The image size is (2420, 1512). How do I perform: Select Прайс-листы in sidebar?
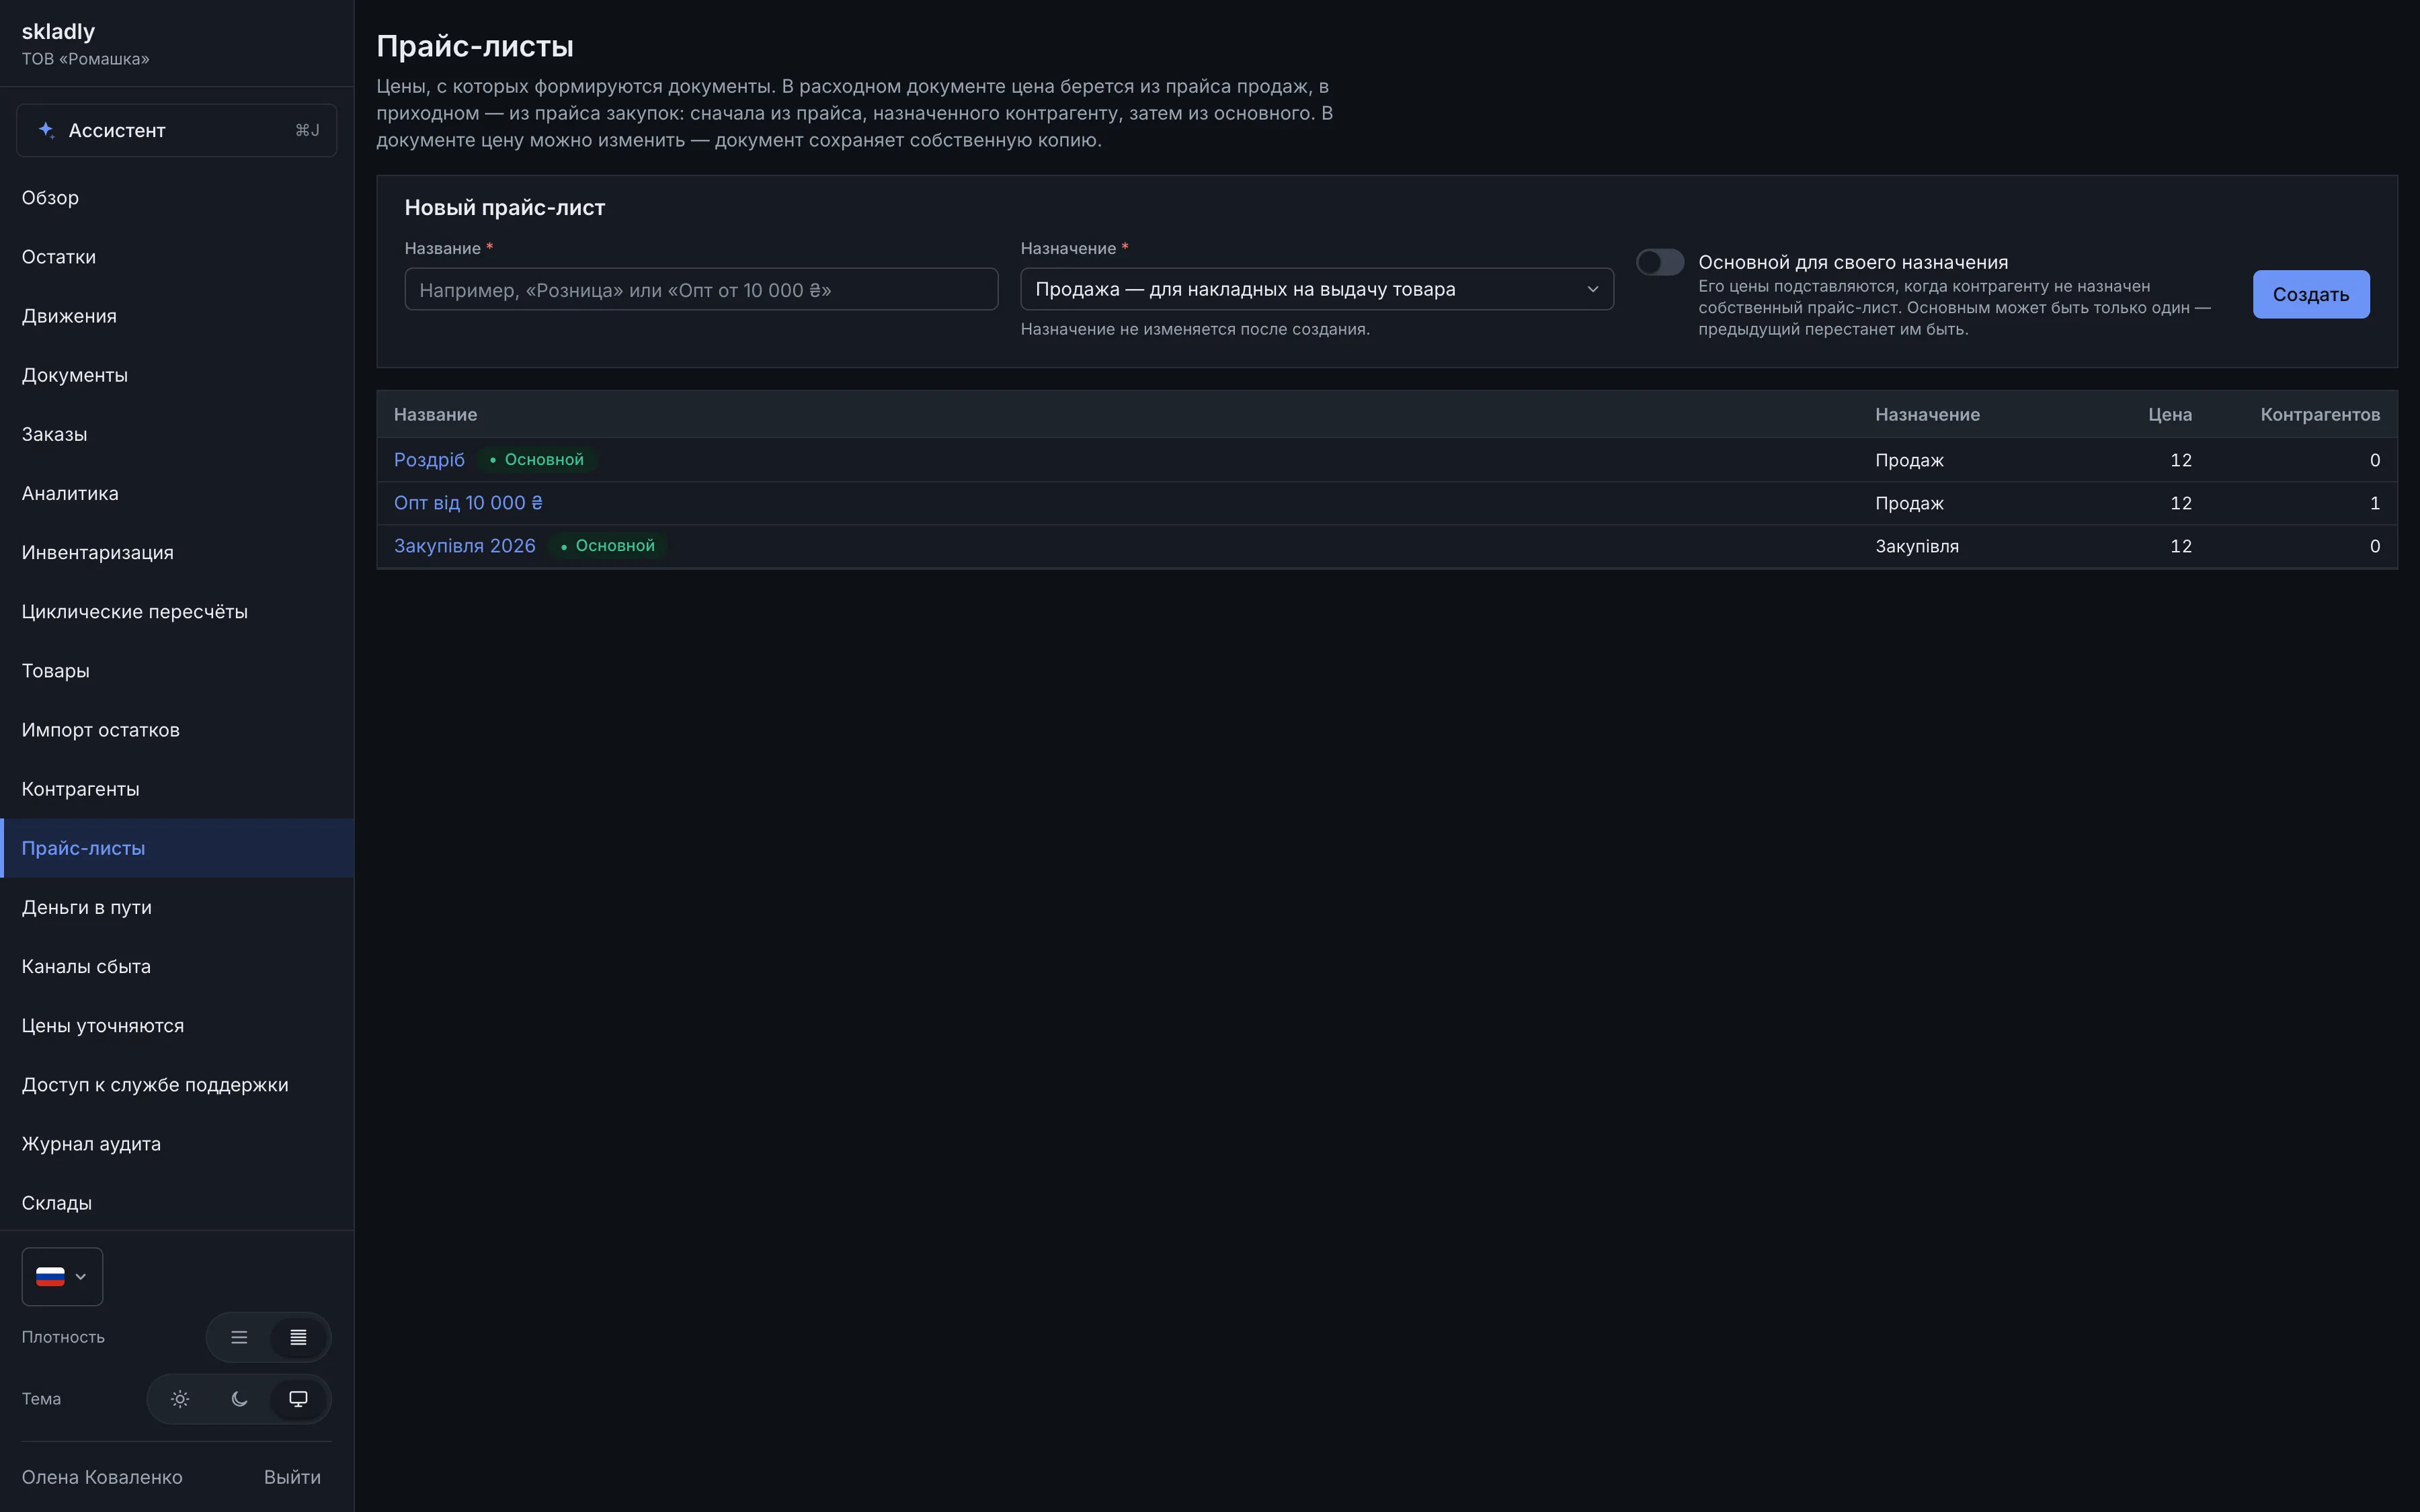pos(177,848)
